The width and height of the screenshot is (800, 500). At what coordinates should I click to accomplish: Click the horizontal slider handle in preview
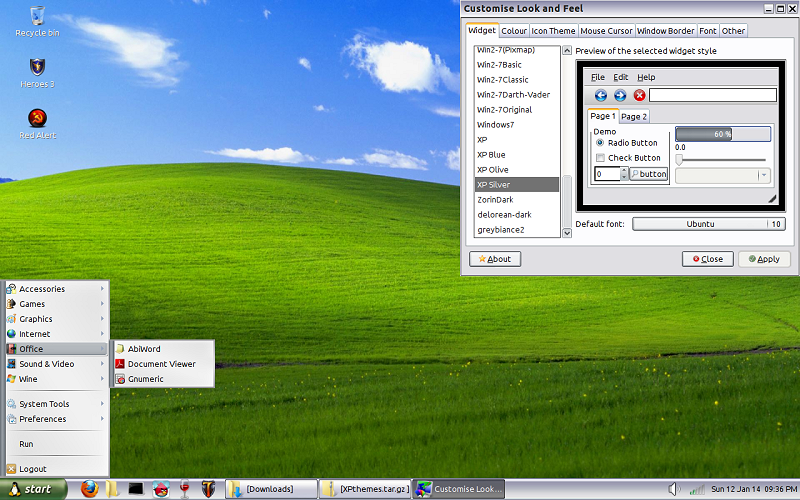pyautogui.click(x=679, y=160)
